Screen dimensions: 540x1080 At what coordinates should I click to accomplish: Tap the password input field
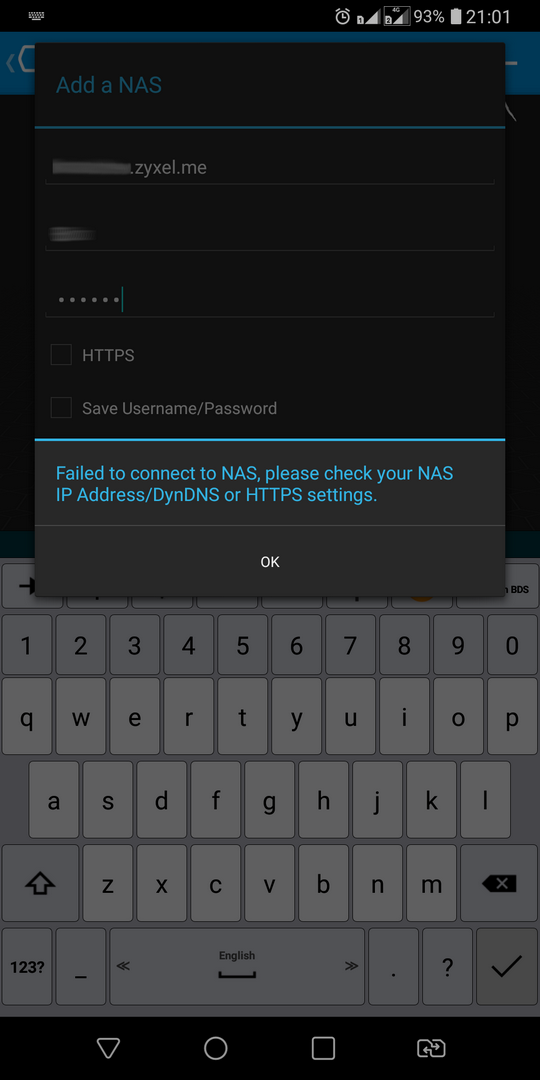(x=270, y=300)
